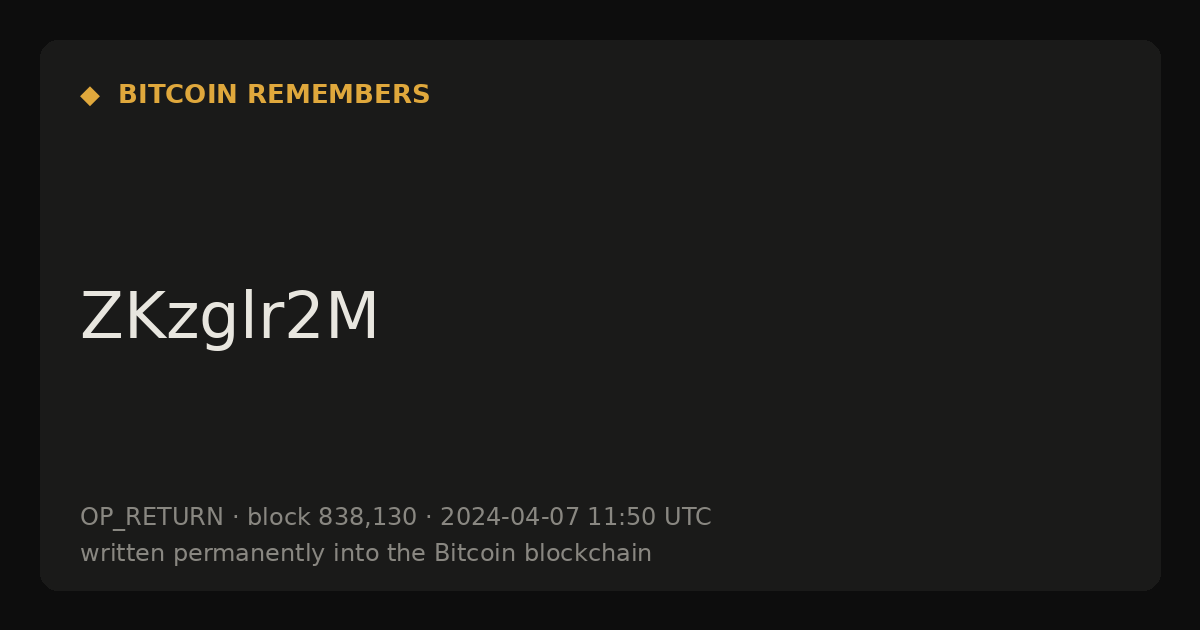Click the dot separator before the date
1200x630 pixels.
pos(429,518)
